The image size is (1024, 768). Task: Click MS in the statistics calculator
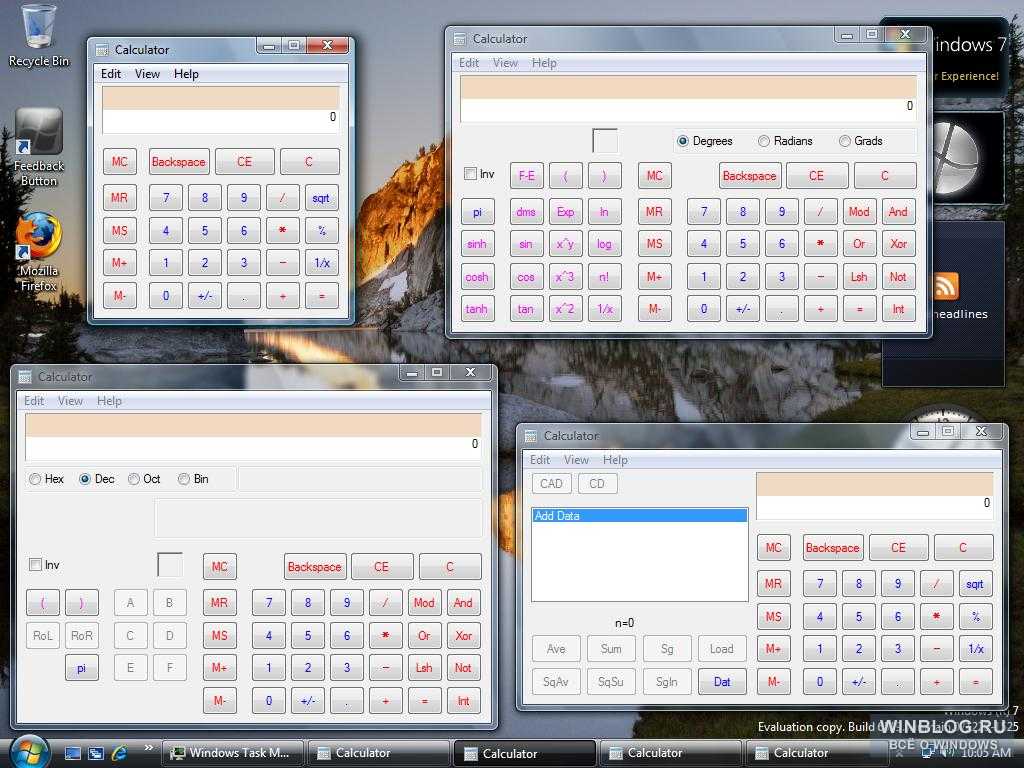[x=774, y=616]
